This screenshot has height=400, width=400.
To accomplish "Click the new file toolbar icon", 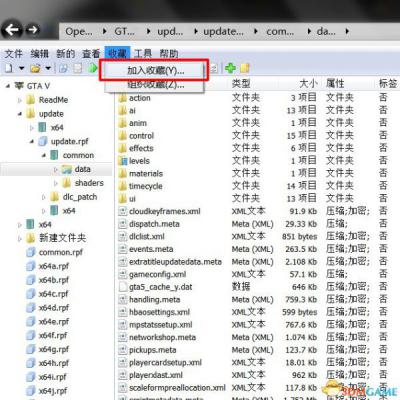I will point(9,68).
